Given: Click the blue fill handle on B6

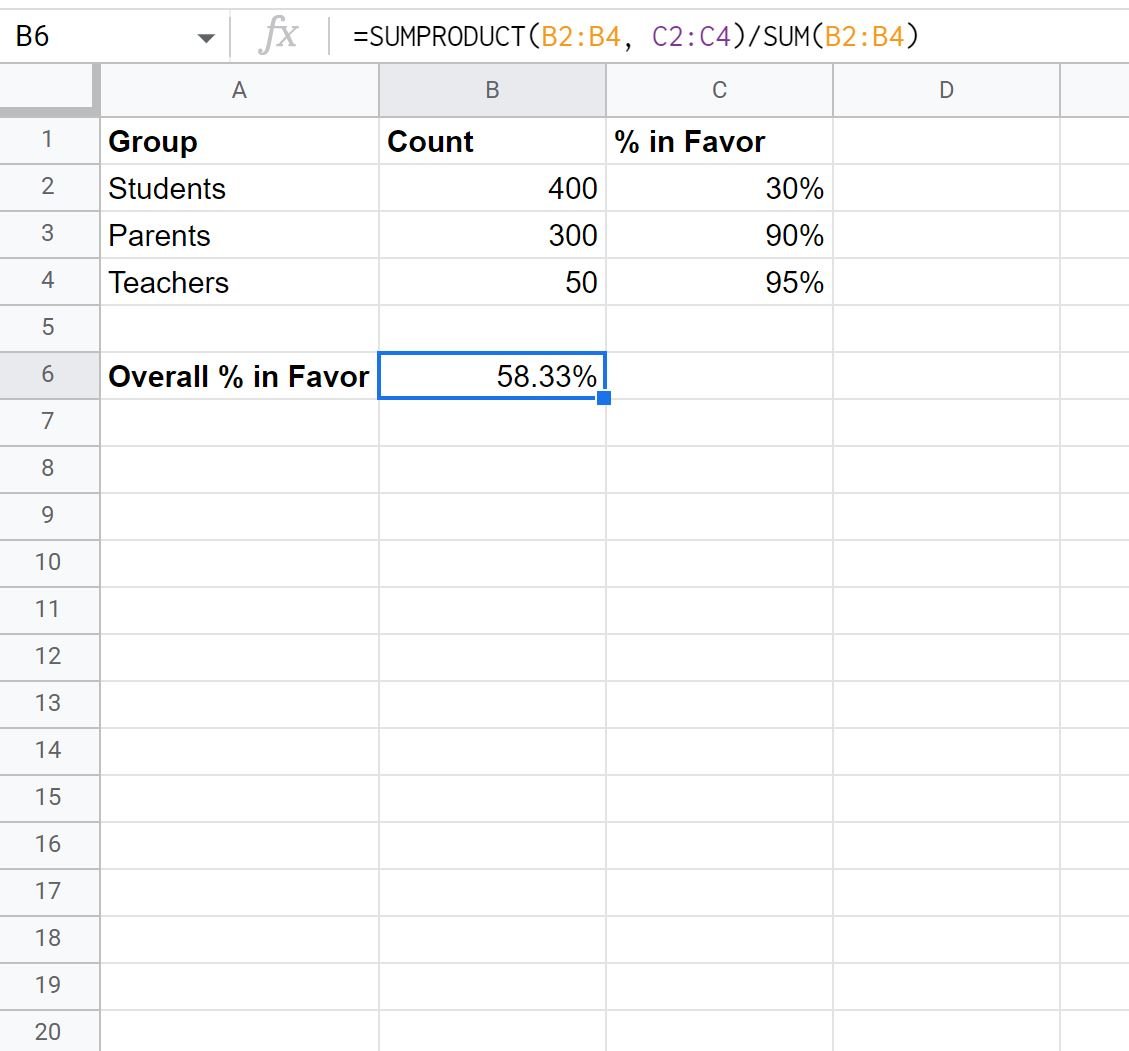Looking at the screenshot, I should click(604, 397).
